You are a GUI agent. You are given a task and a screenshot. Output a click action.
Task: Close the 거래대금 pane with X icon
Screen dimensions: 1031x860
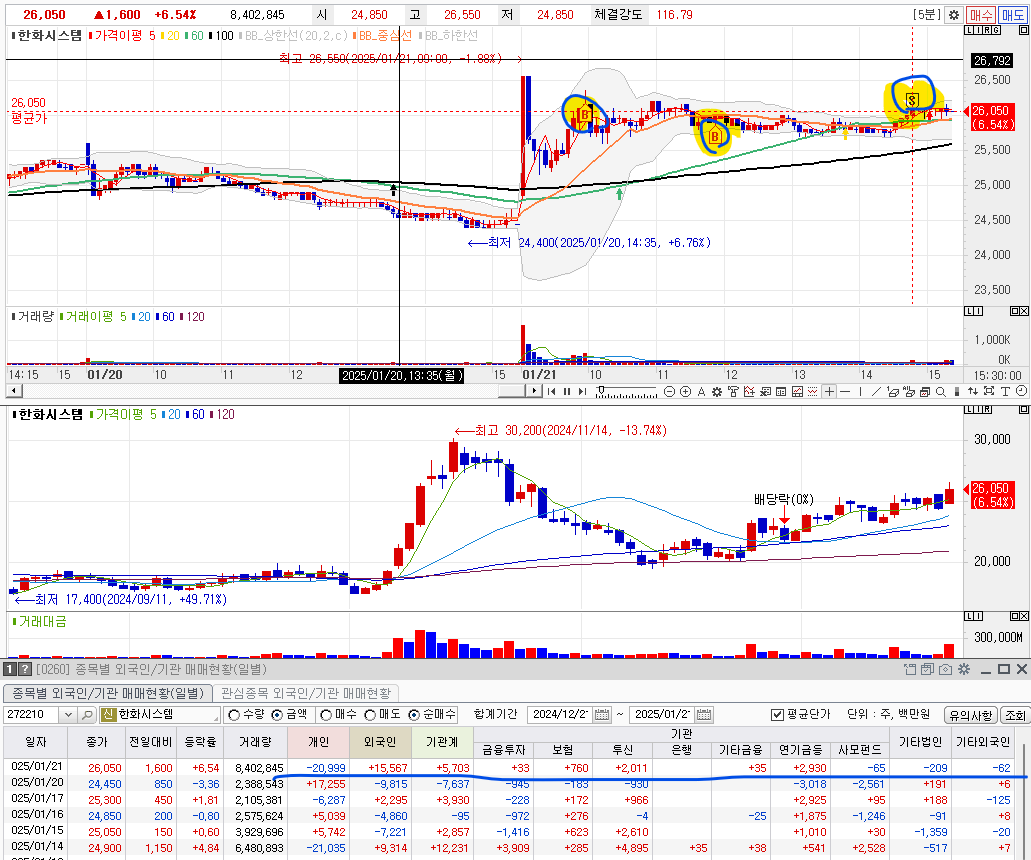tap(1024, 616)
